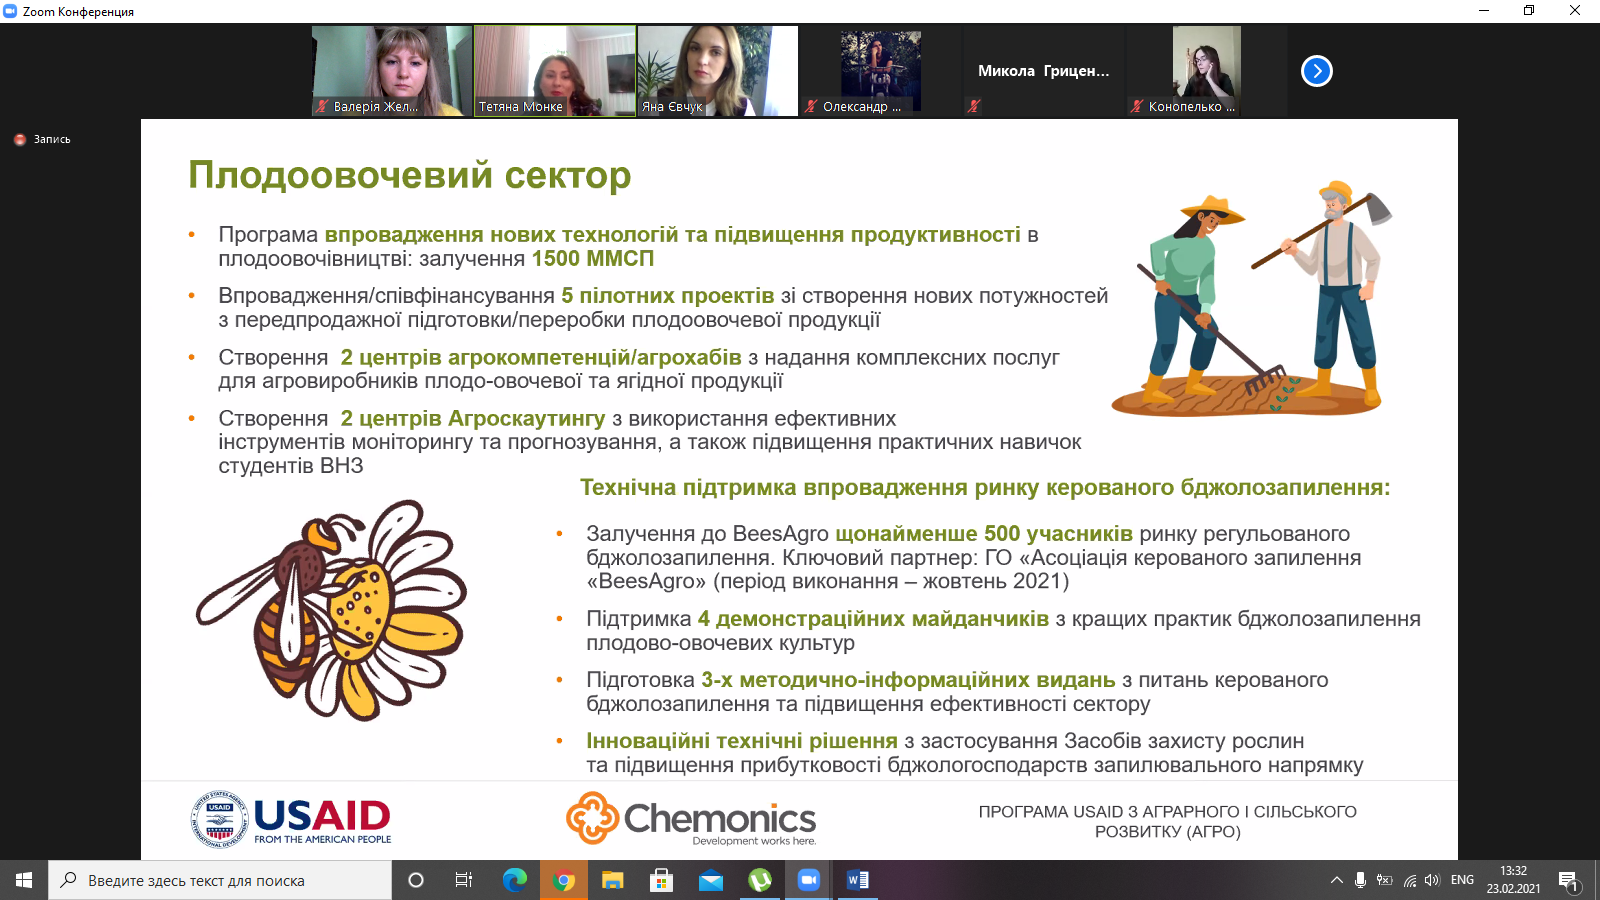Open Wi-Fi network settings in tray

point(1410,880)
